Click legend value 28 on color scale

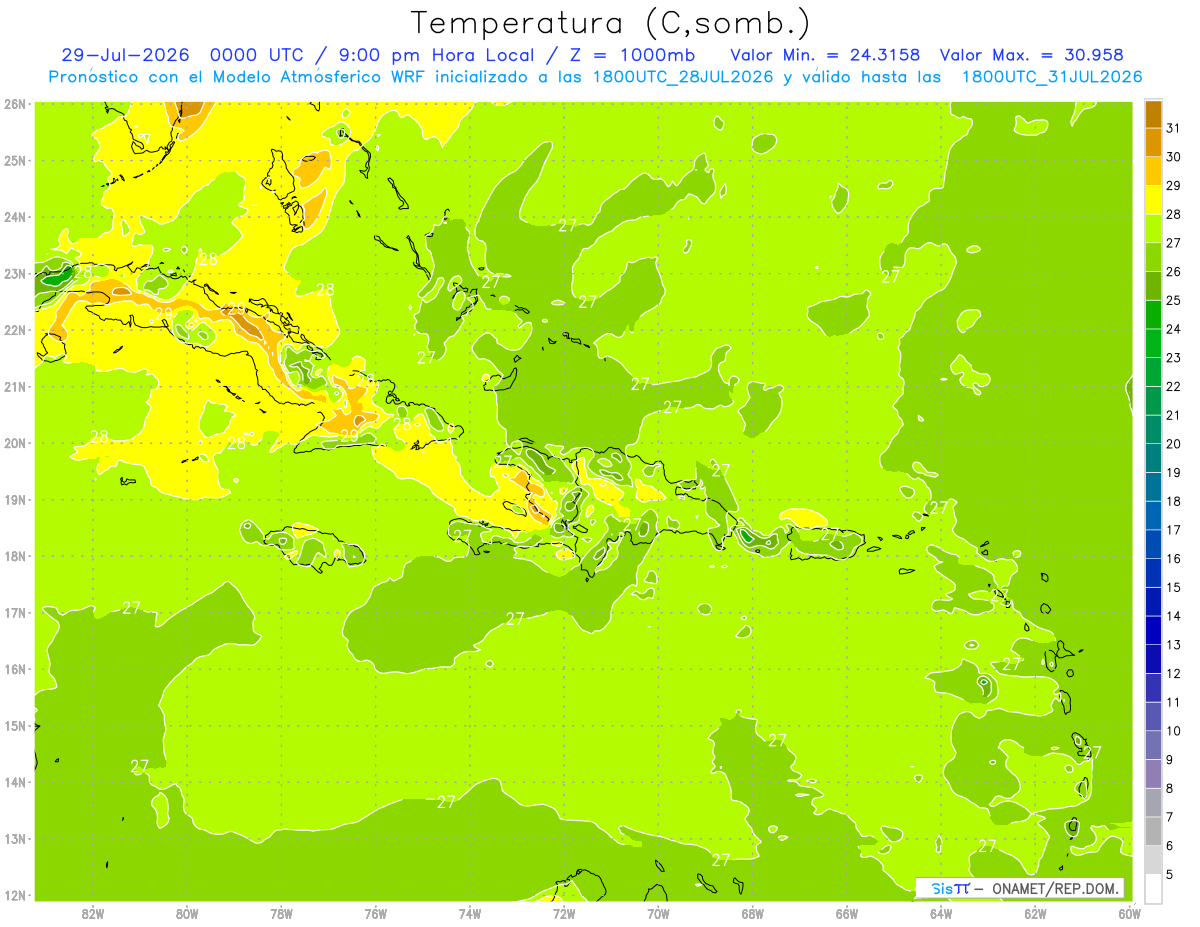pyautogui.click(x=1173, y=214)
